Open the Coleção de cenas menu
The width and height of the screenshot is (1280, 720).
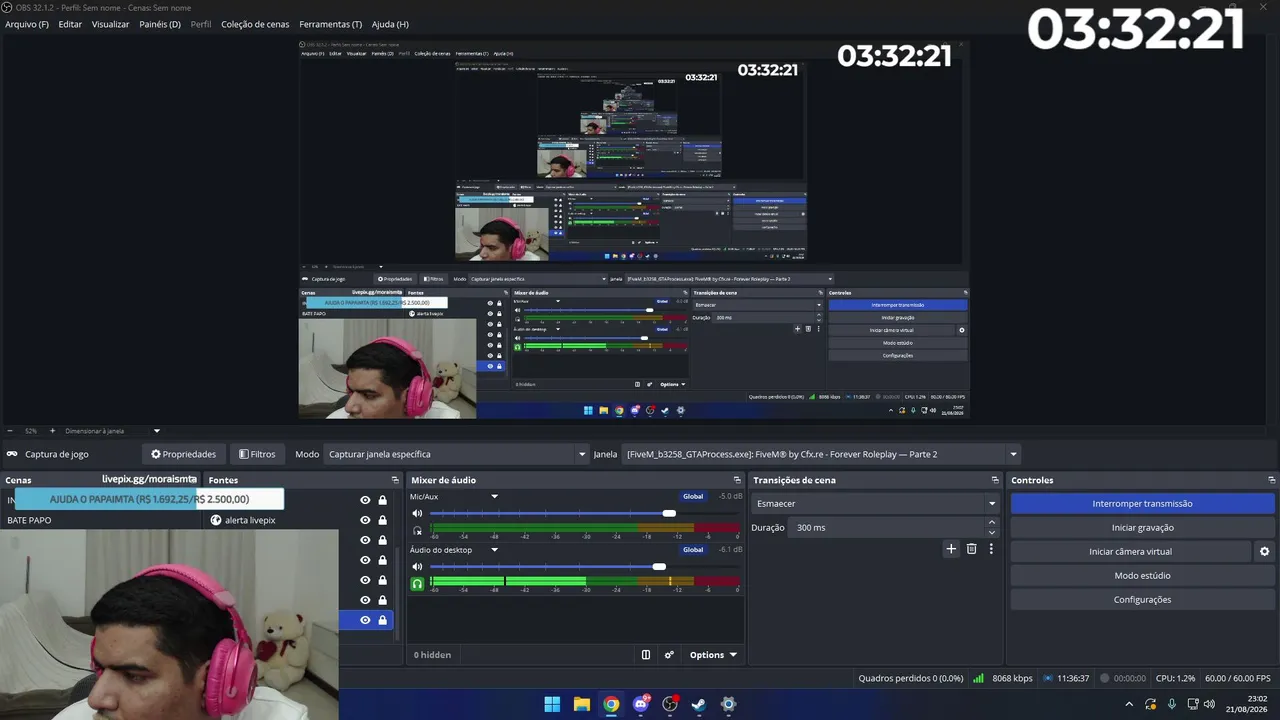(255, 24)
